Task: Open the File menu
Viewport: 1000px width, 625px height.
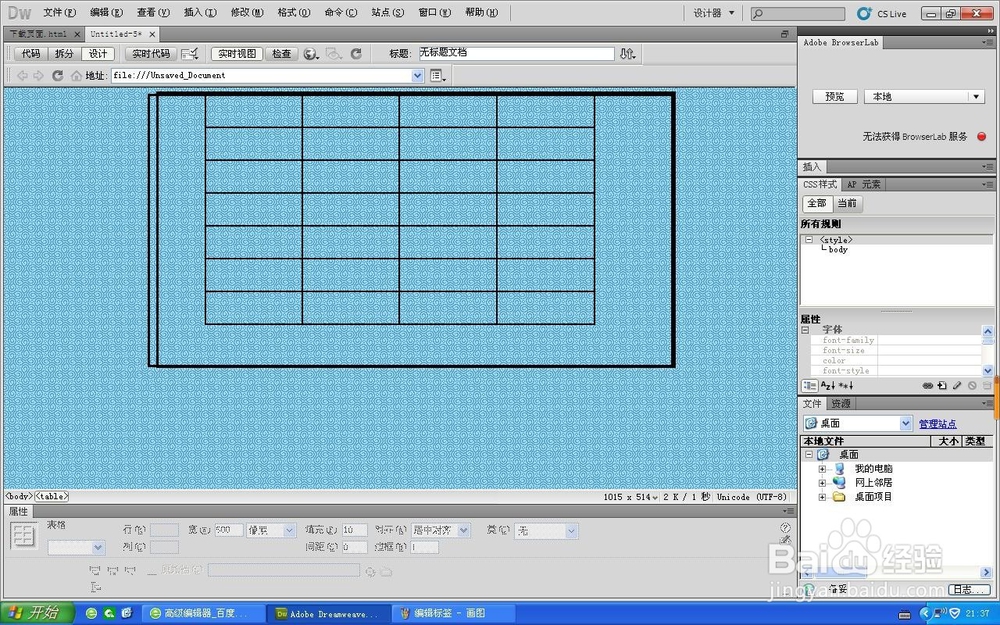Action: [59, 12]
